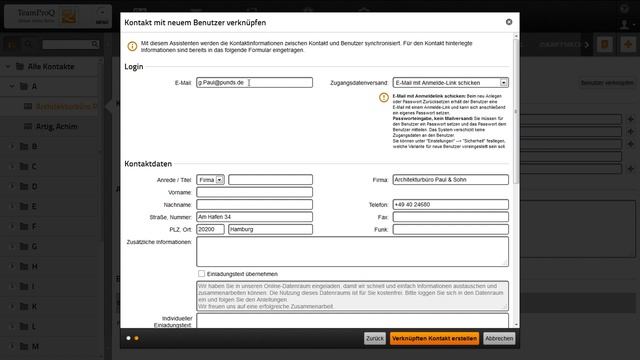Image resolution: width=640 pixels, height=360 pixels.
Task: Enable the Einladungstext übernehmen checkbox
Action: coord(201,273)
